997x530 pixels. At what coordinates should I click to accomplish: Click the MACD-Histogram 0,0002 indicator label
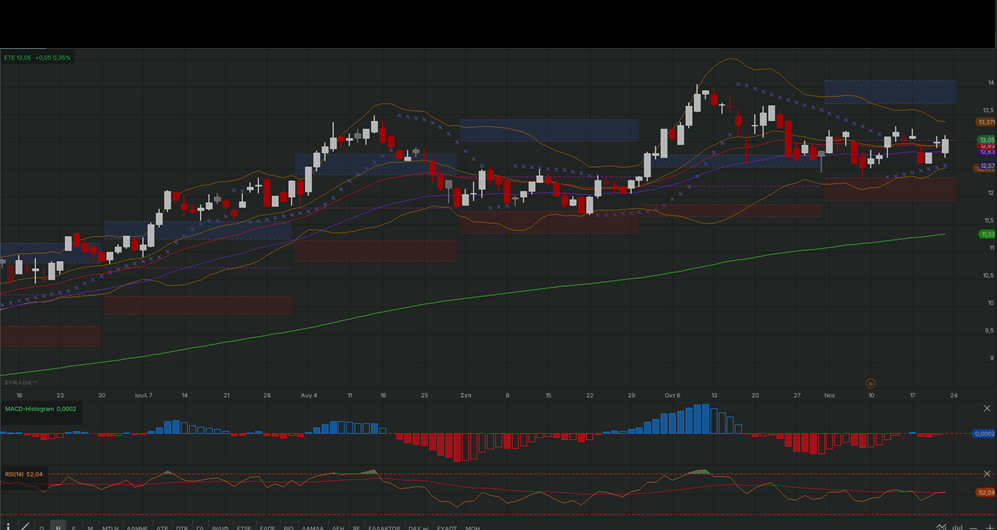pos(41,409)
